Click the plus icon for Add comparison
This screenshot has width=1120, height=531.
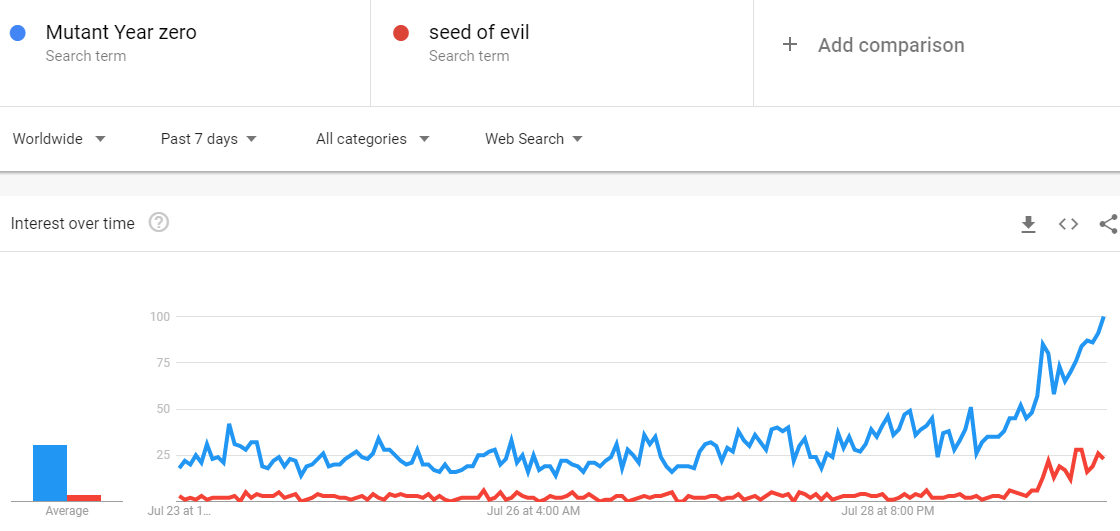click(x=789, y=44)
